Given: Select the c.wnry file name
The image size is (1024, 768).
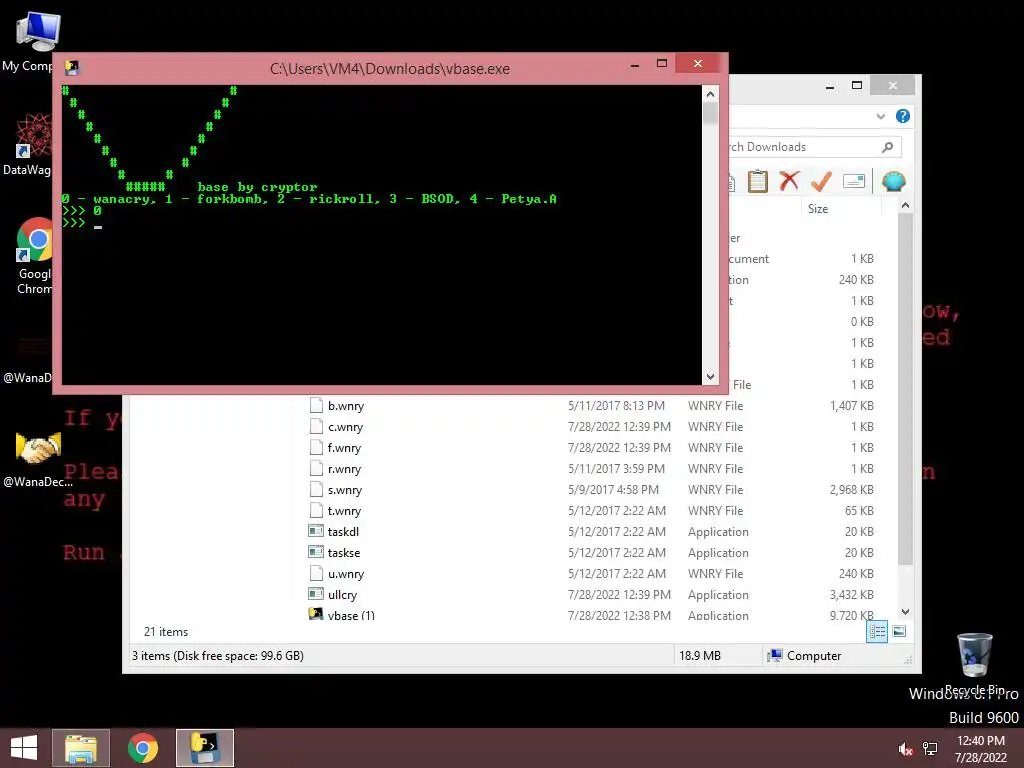Looking at the screenshot, I should 345,426.
